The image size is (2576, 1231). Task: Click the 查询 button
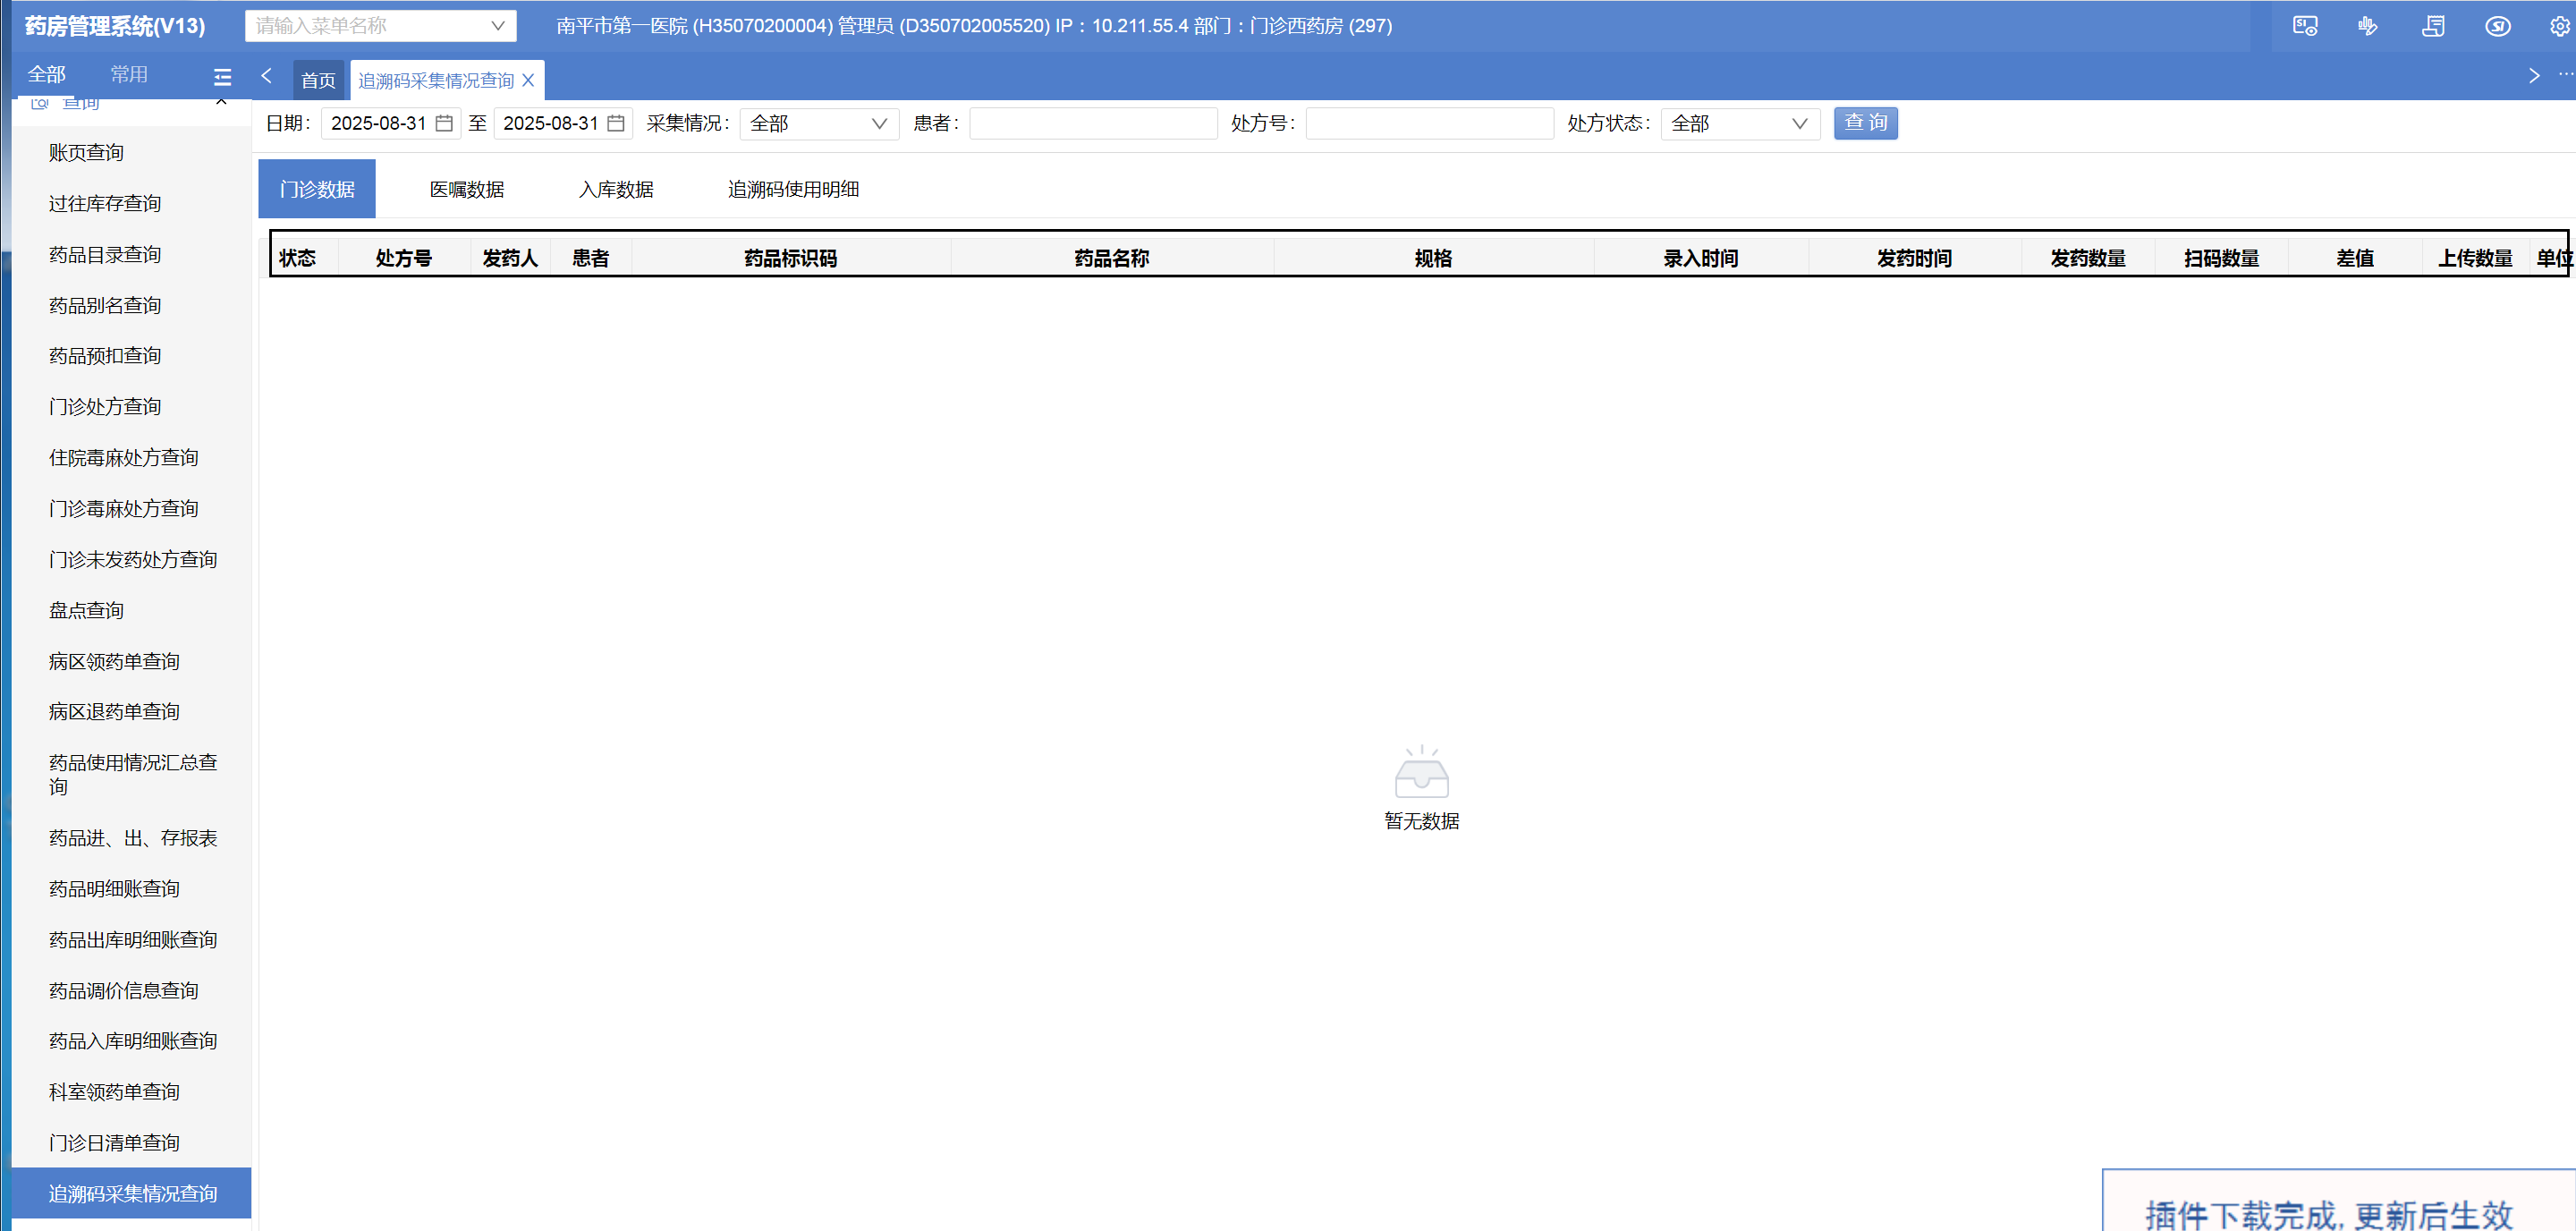(x=1865, y=123)
